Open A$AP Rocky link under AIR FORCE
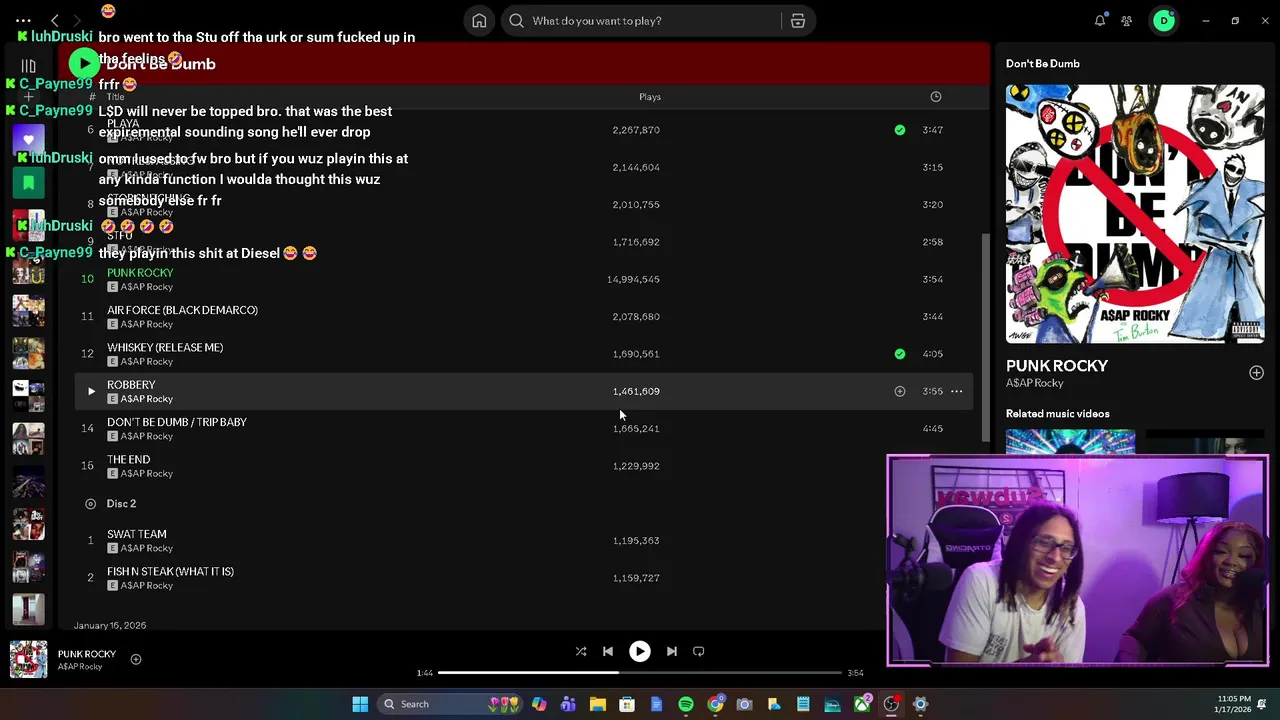This screenshot has width=1280, height=720. 147,324
